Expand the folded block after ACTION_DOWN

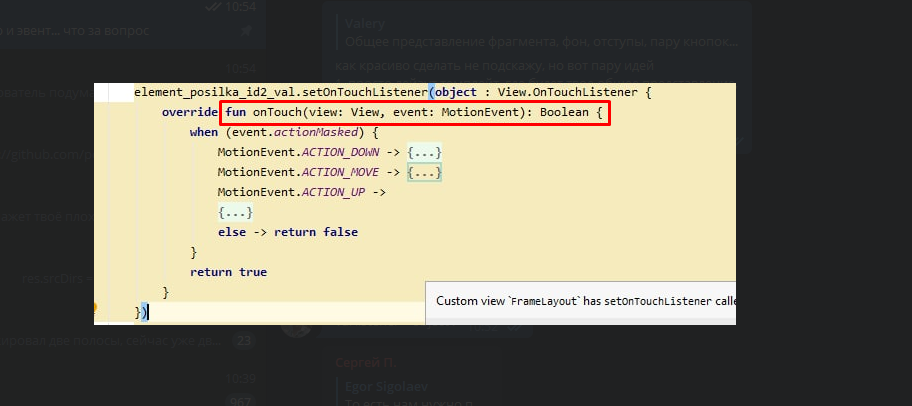point(425,153)
